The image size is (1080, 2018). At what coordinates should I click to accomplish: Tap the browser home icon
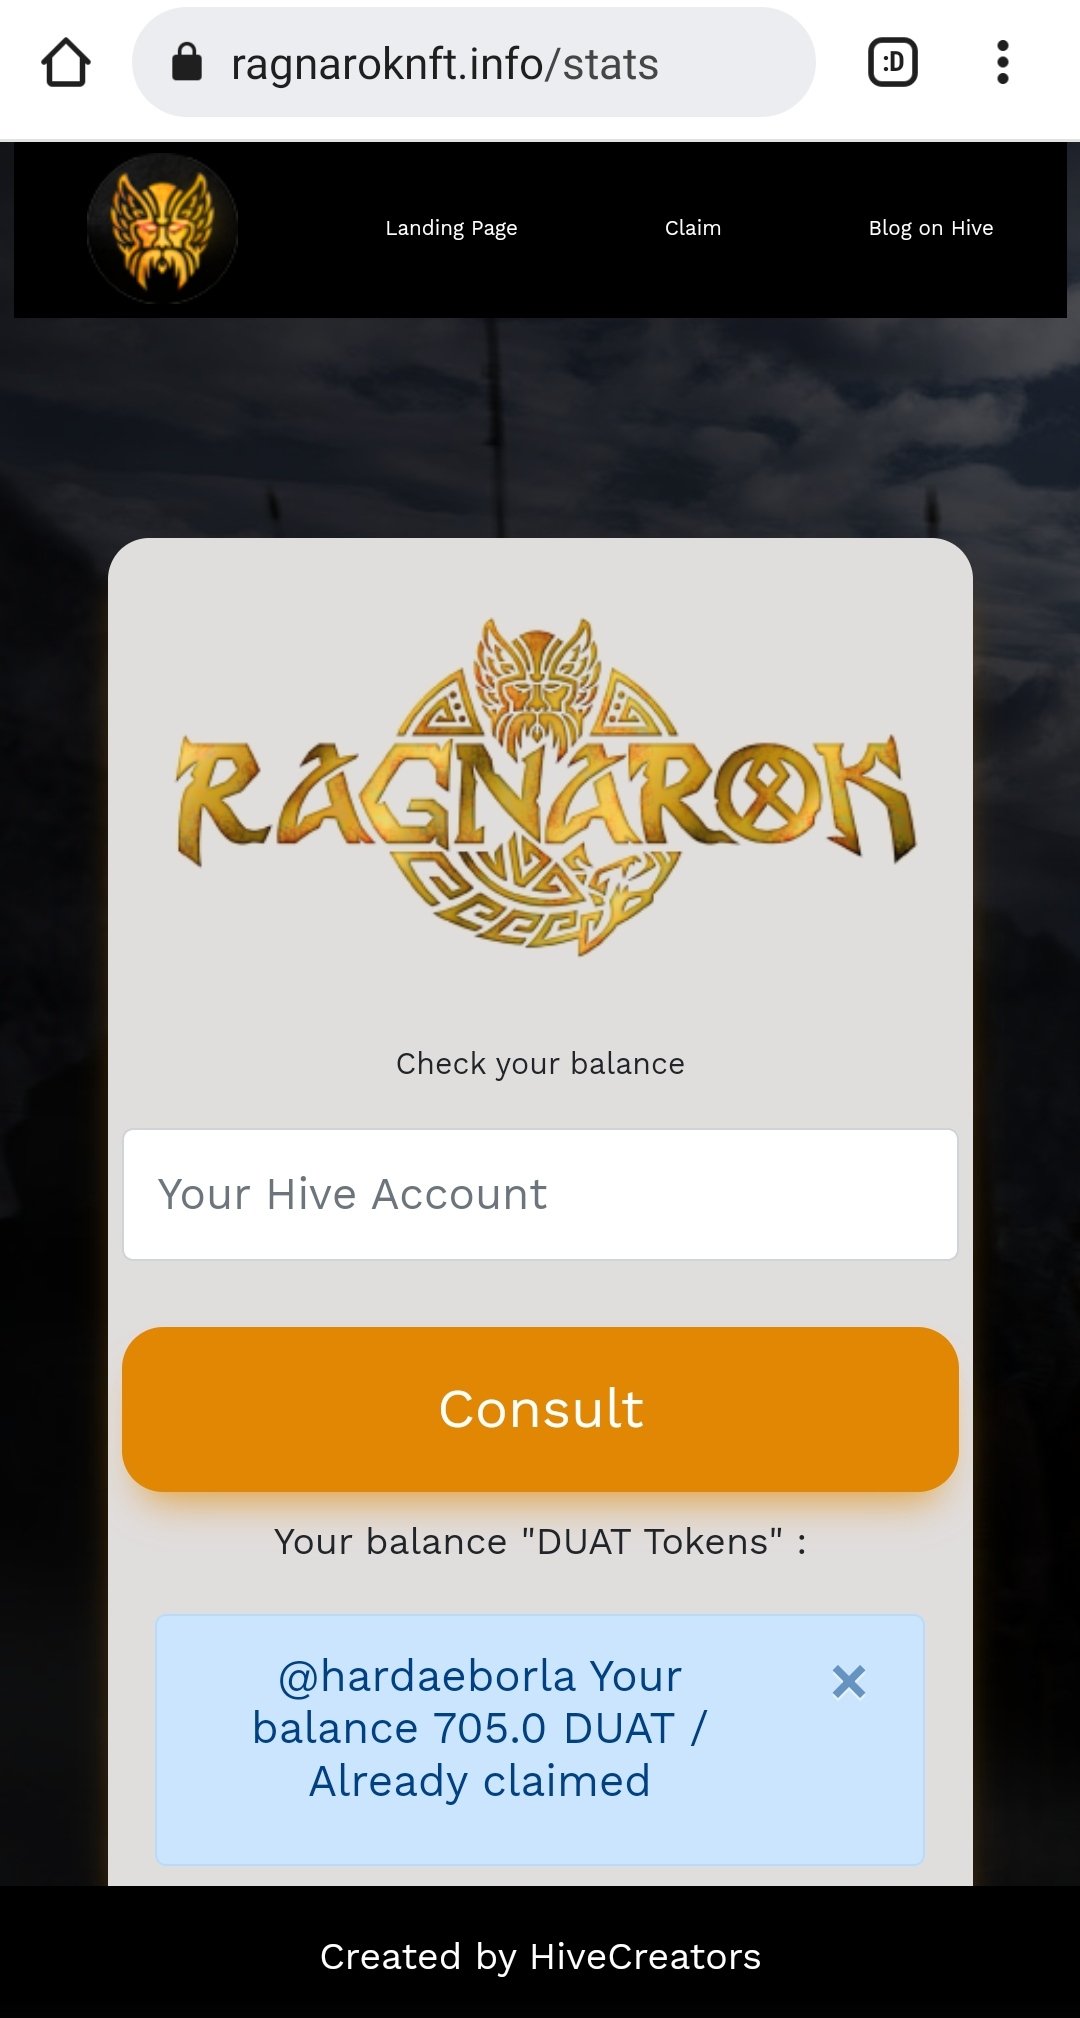point(66,63)
